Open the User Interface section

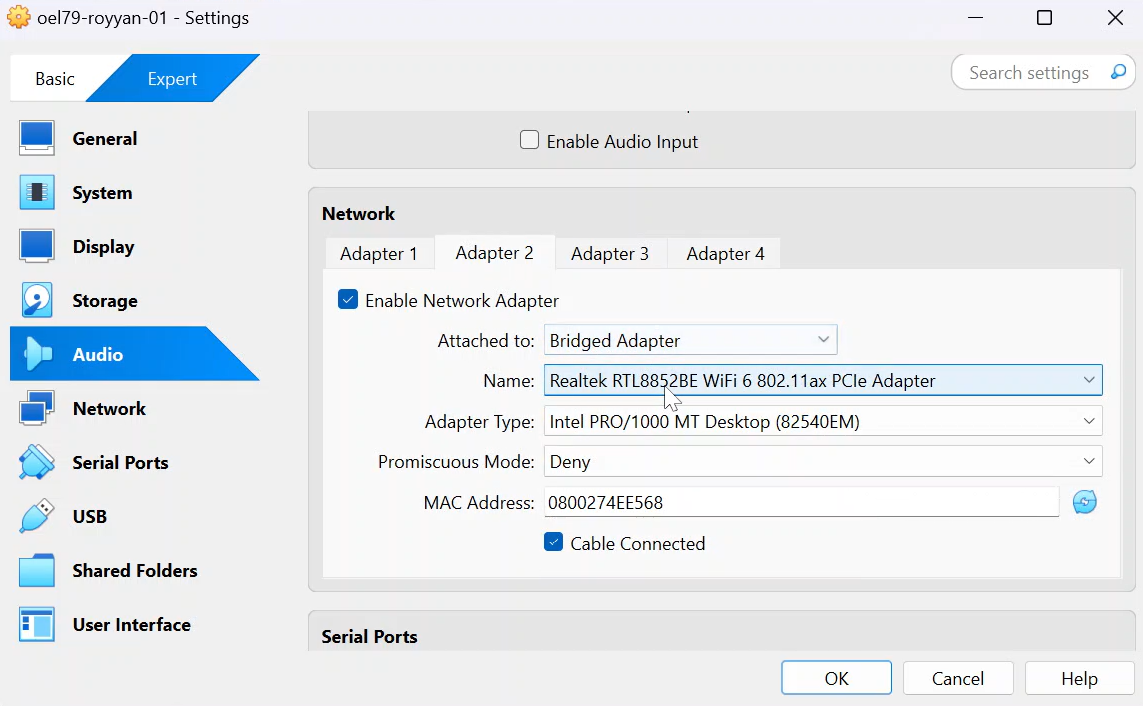pyautogui.click(x=131, y=625)
